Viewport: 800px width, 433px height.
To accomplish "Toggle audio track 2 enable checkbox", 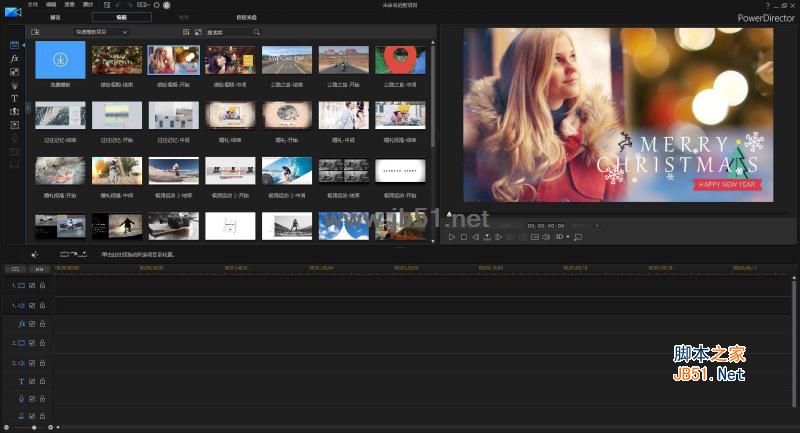I will pos(32,363).
